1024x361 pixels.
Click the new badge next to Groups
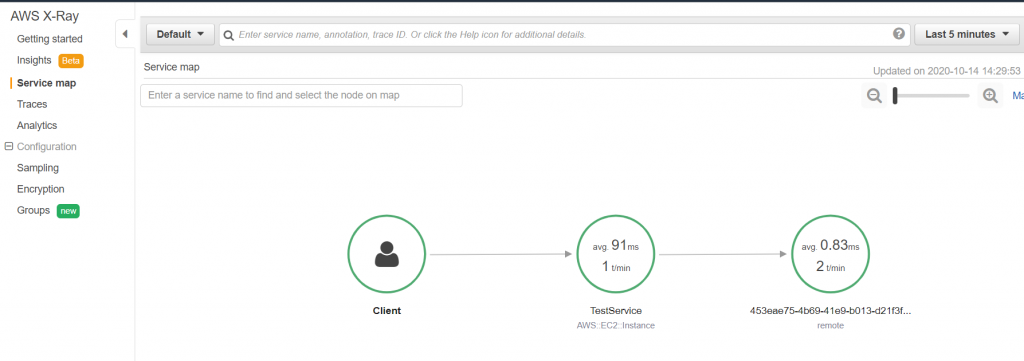68,212
